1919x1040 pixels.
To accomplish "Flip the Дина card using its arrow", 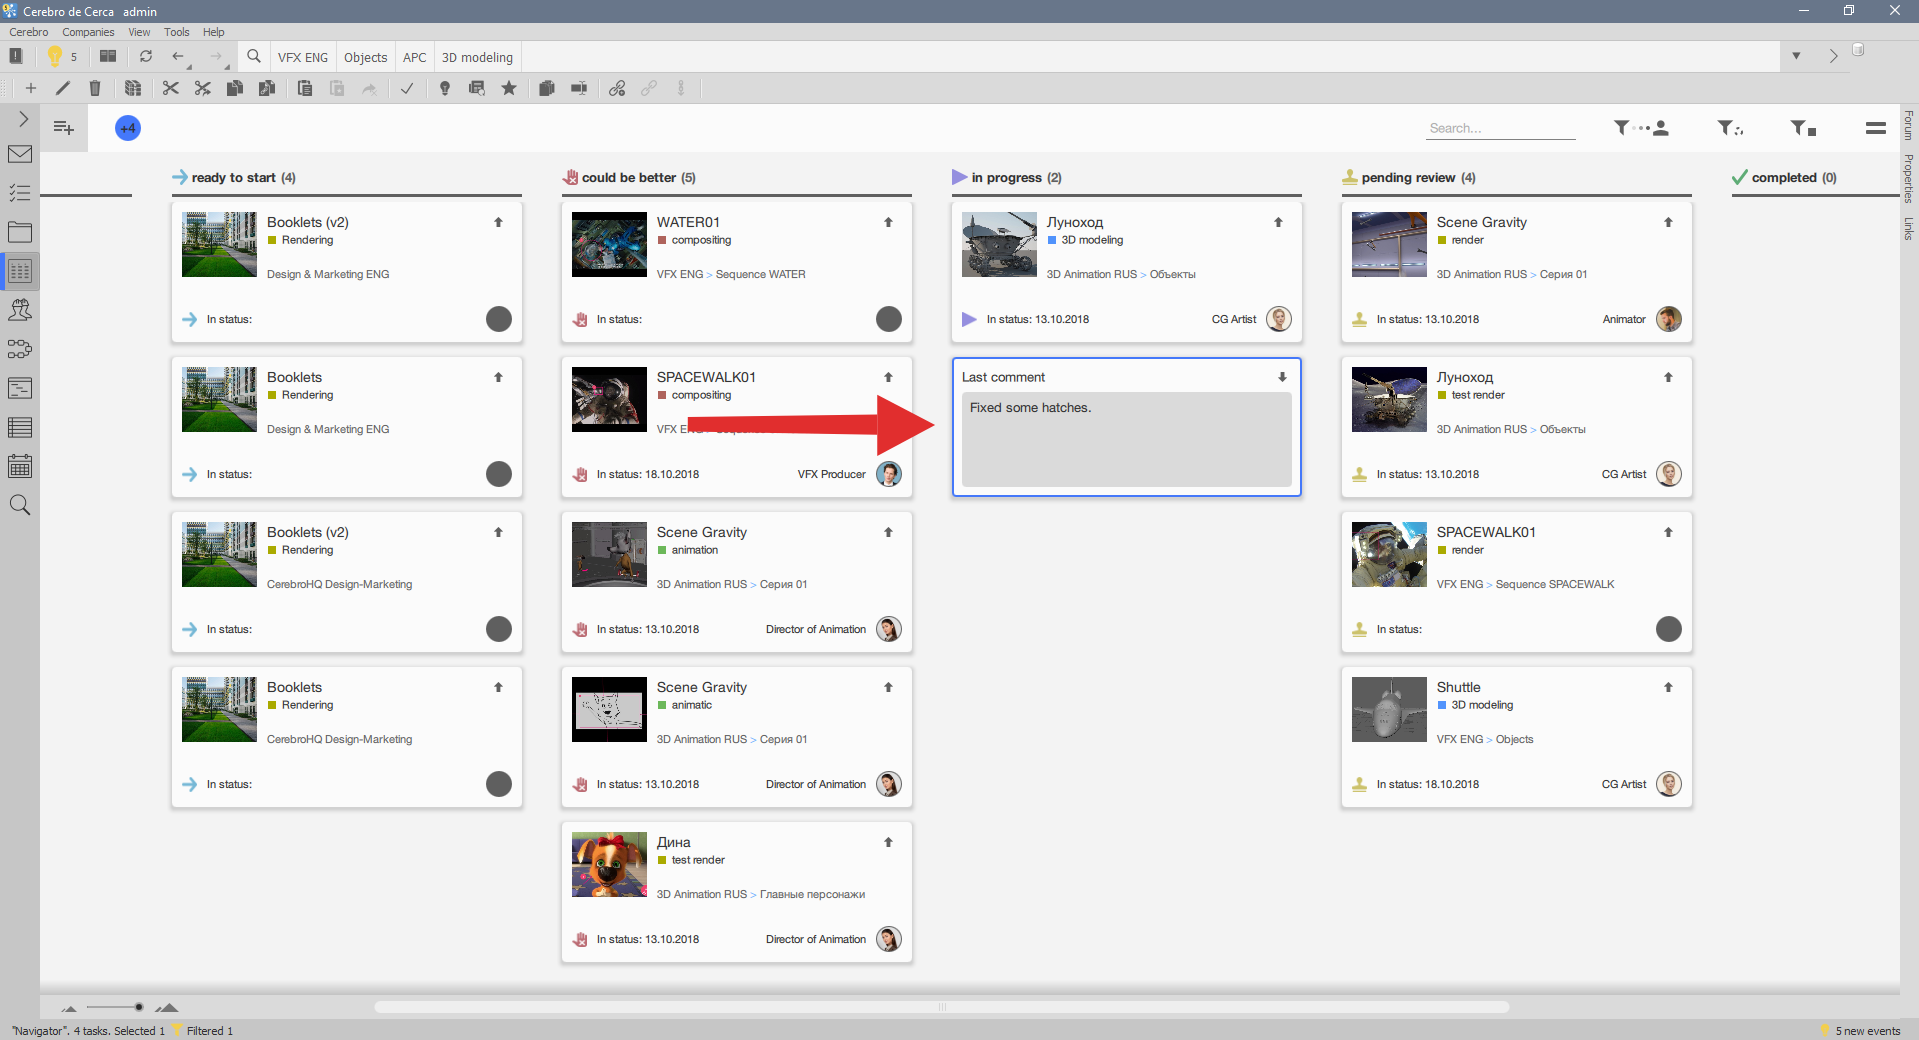I will (888, 842).
